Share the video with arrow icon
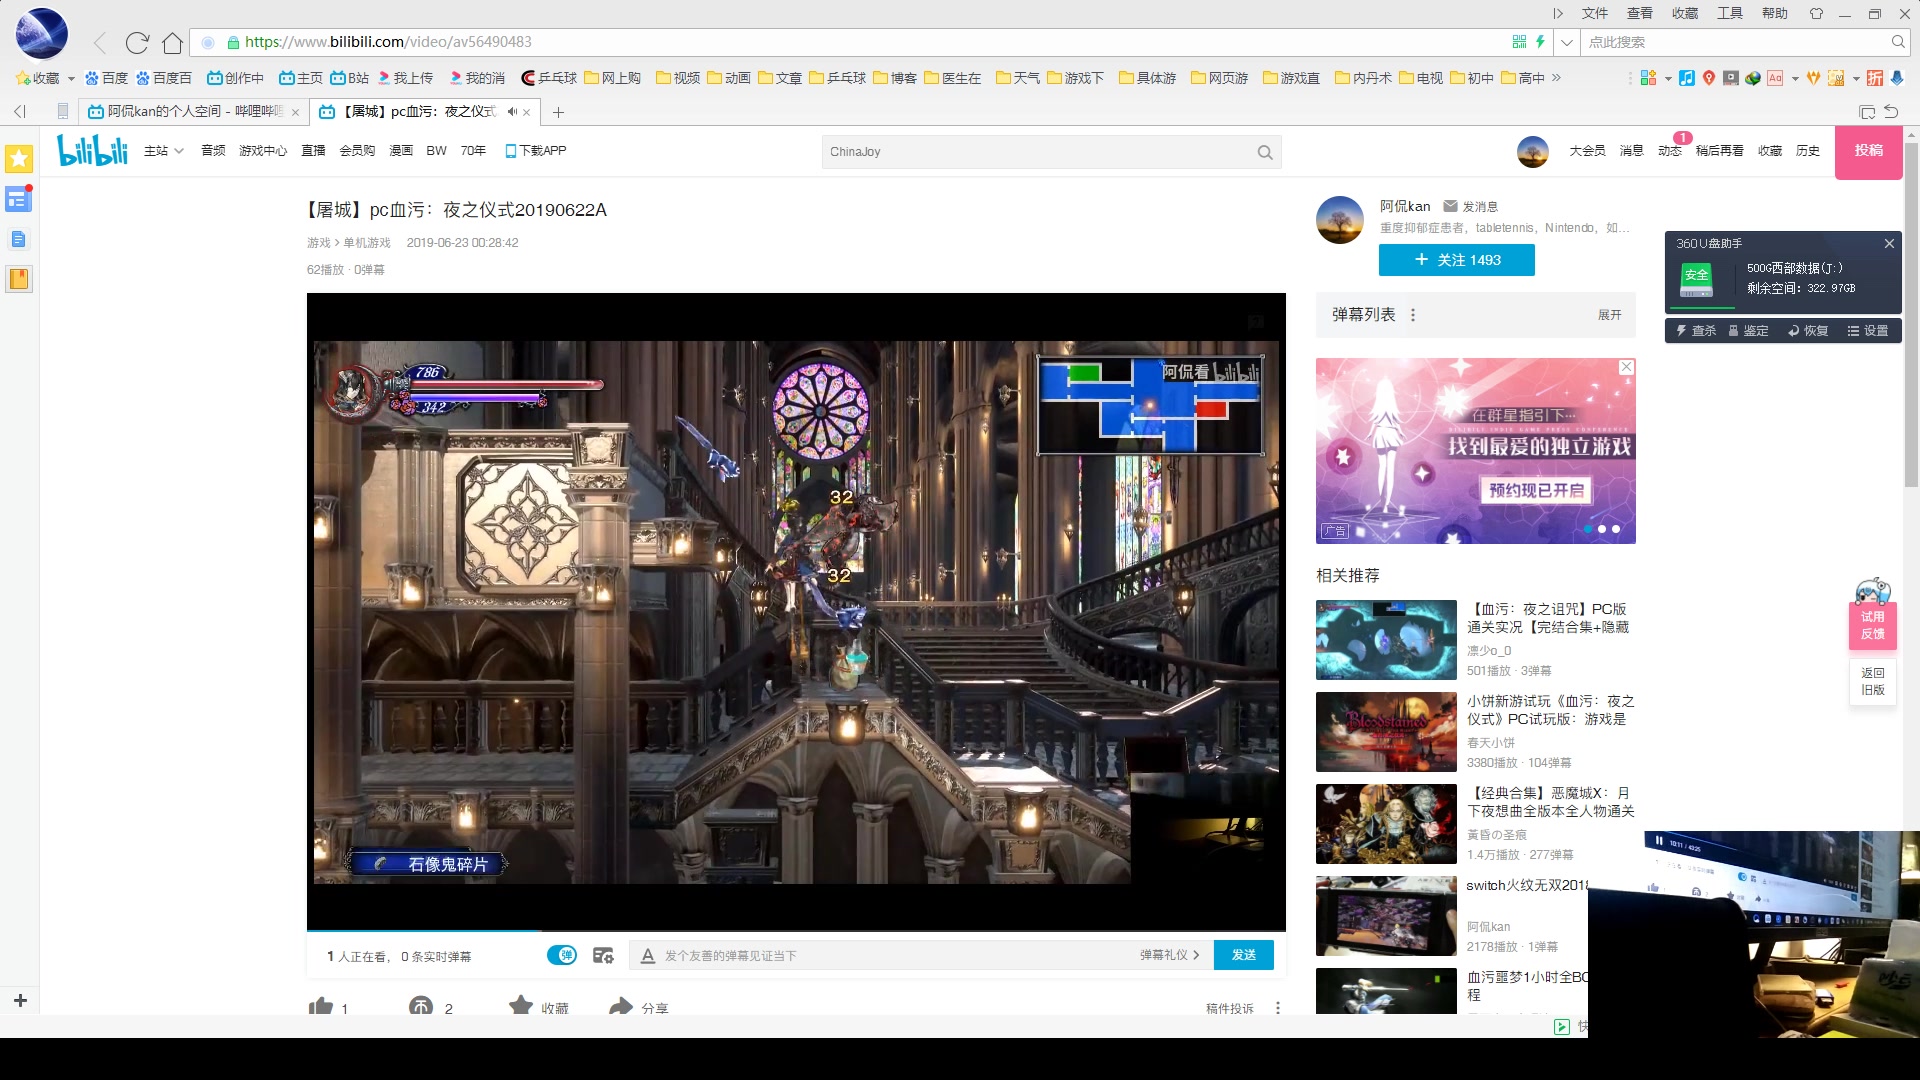The height and width of the screenshot is (1080, 1920). tap(621, 1007)
